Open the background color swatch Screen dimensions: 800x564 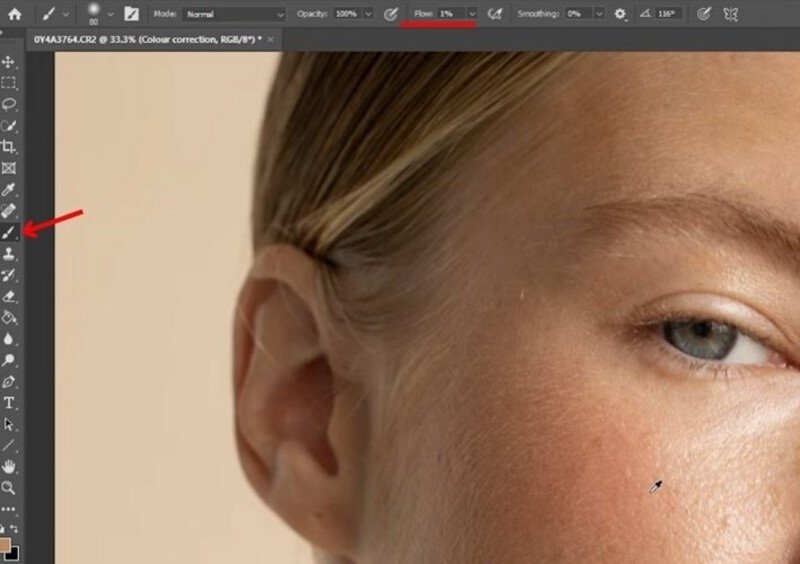pos(14,555)
